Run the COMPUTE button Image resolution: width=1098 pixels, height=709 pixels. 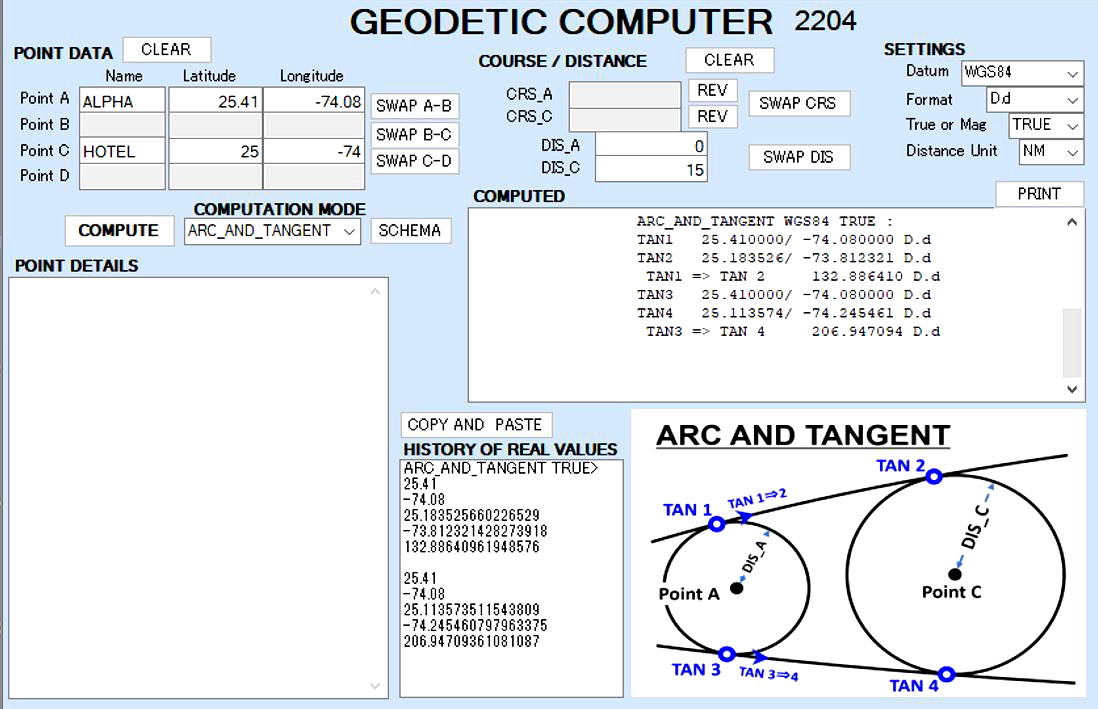pyautogui.click(x=119, y=230)
